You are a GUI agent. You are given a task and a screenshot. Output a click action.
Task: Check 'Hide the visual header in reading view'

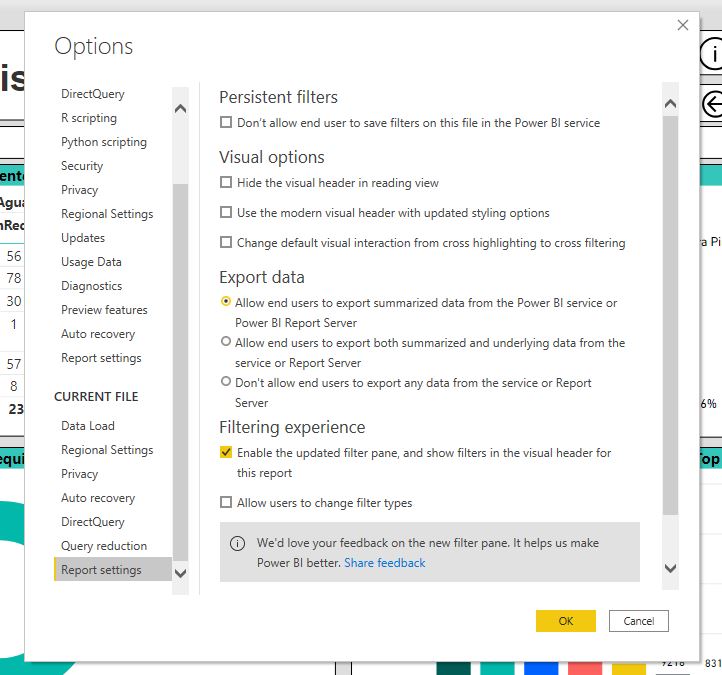coord(226,182)
